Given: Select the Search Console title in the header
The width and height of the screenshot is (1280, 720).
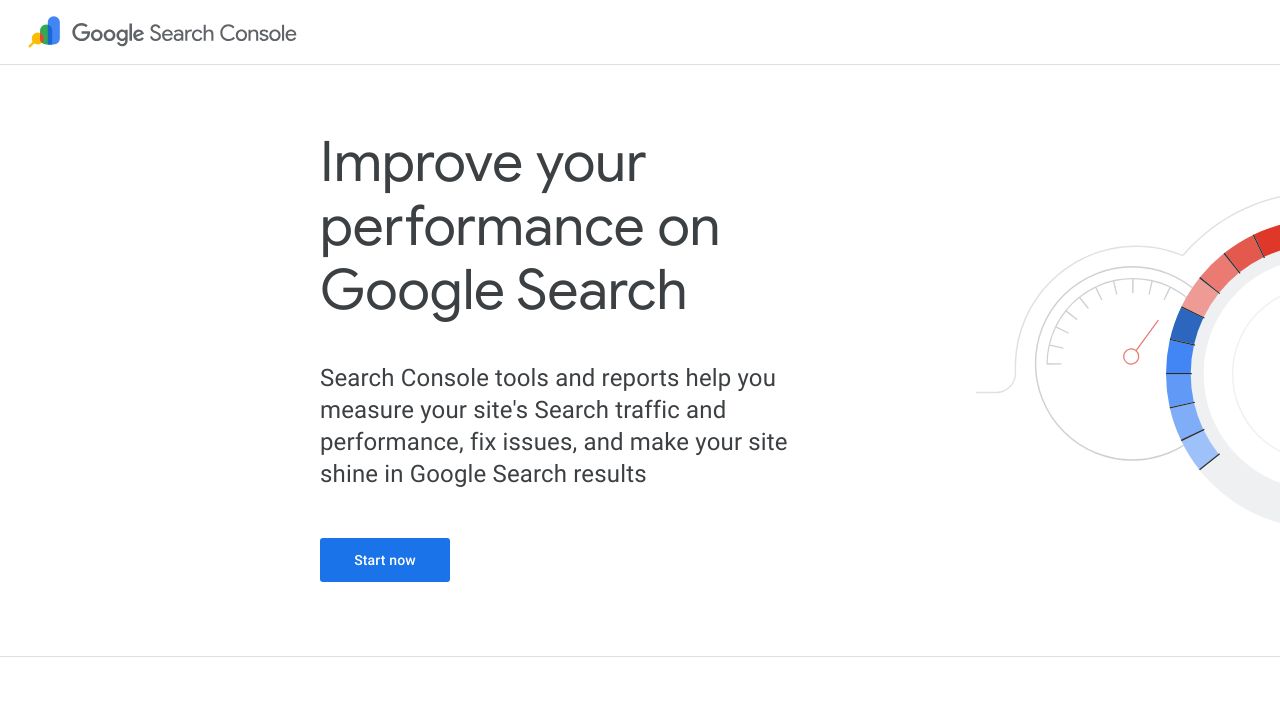Looking at the screenshot, I should 222,33.
